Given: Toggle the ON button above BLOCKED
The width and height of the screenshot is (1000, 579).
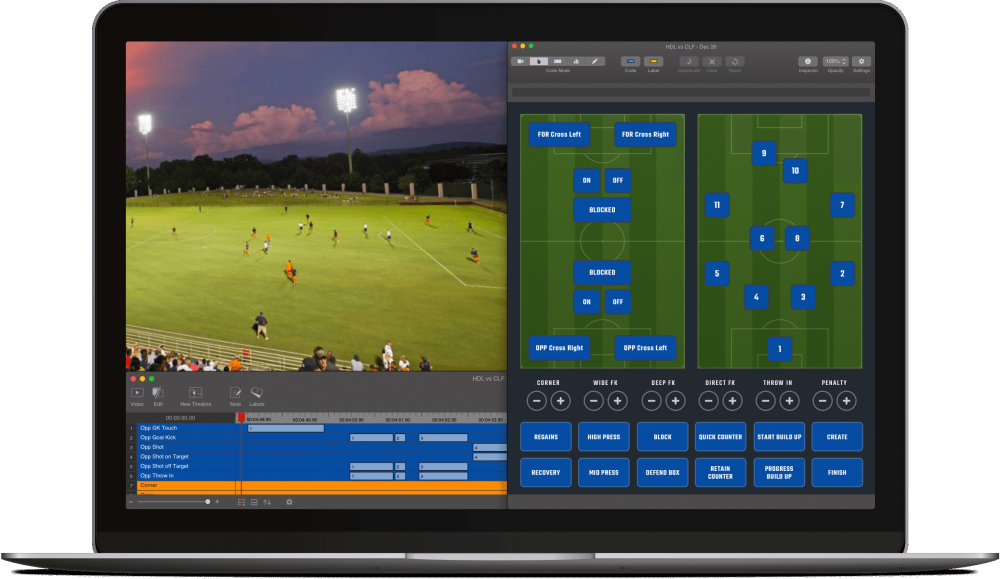Looking at the screenshot, I should click(586, 182).
